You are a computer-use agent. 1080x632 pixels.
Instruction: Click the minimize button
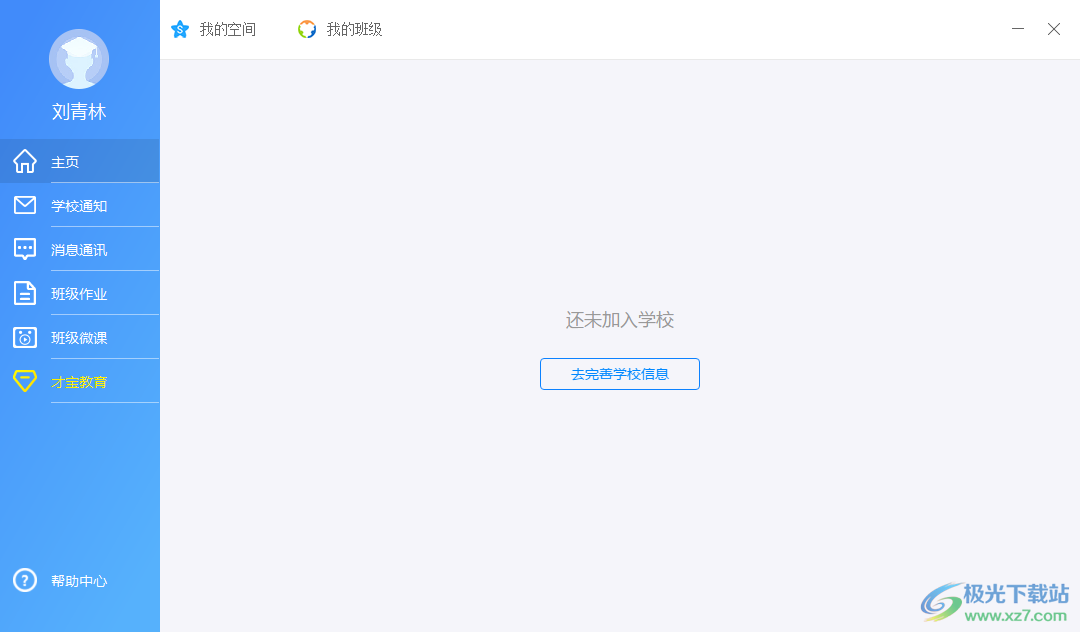point(1017,29)
